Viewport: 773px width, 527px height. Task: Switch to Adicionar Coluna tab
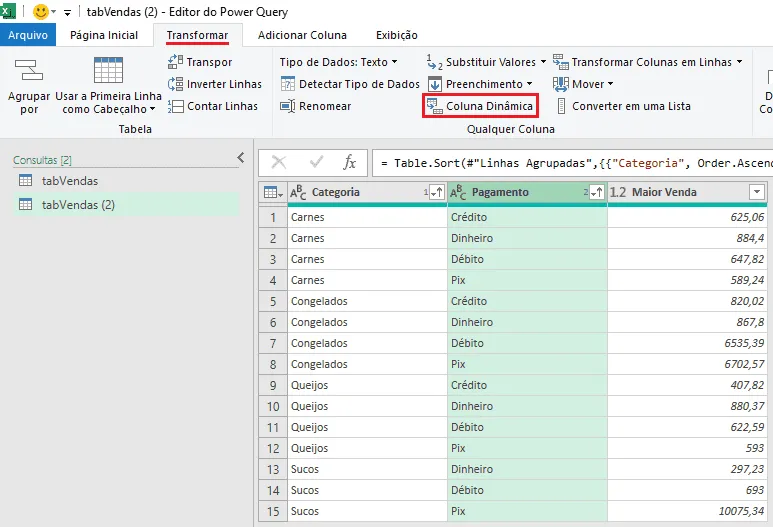coord(302,35)
